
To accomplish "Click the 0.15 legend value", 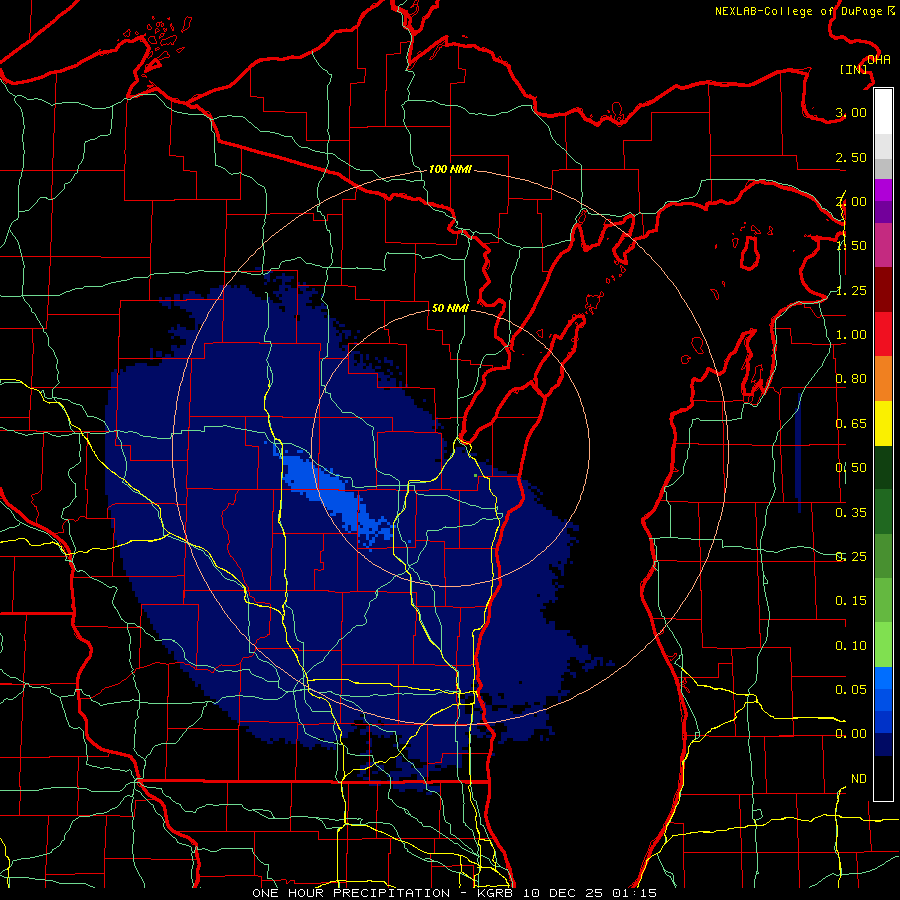I will pyautogui.click(x=851, y=601).
